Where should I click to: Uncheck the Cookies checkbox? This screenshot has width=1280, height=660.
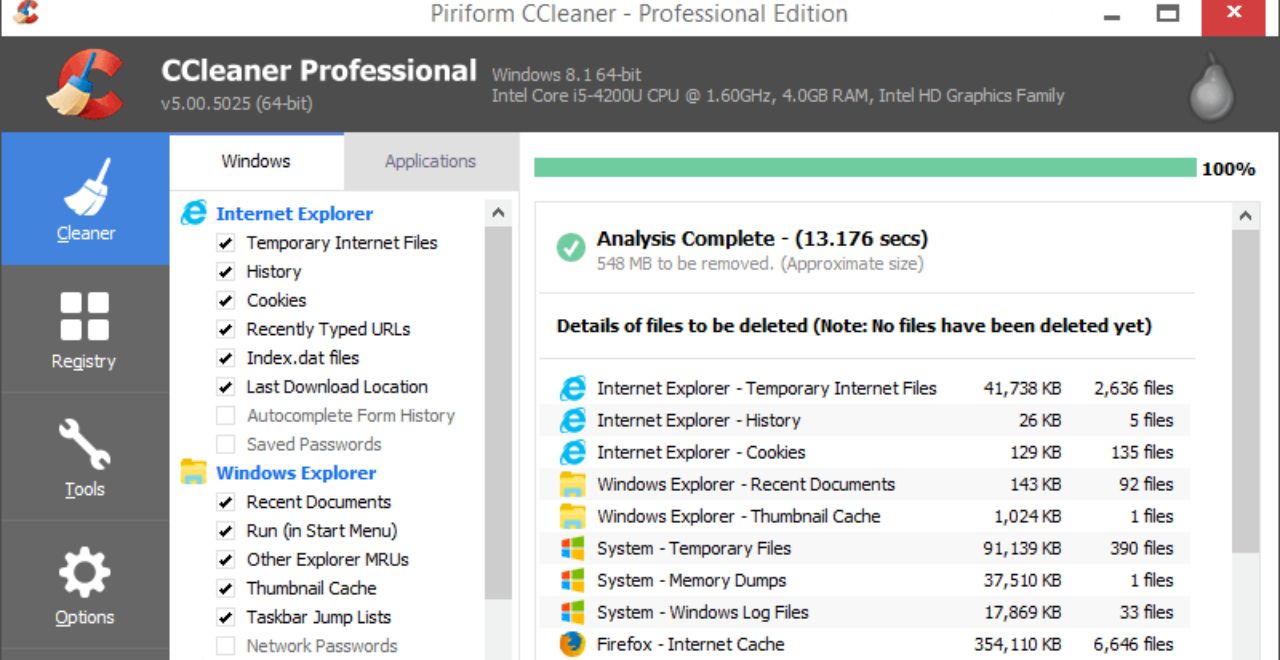click(x=226, y=300)
